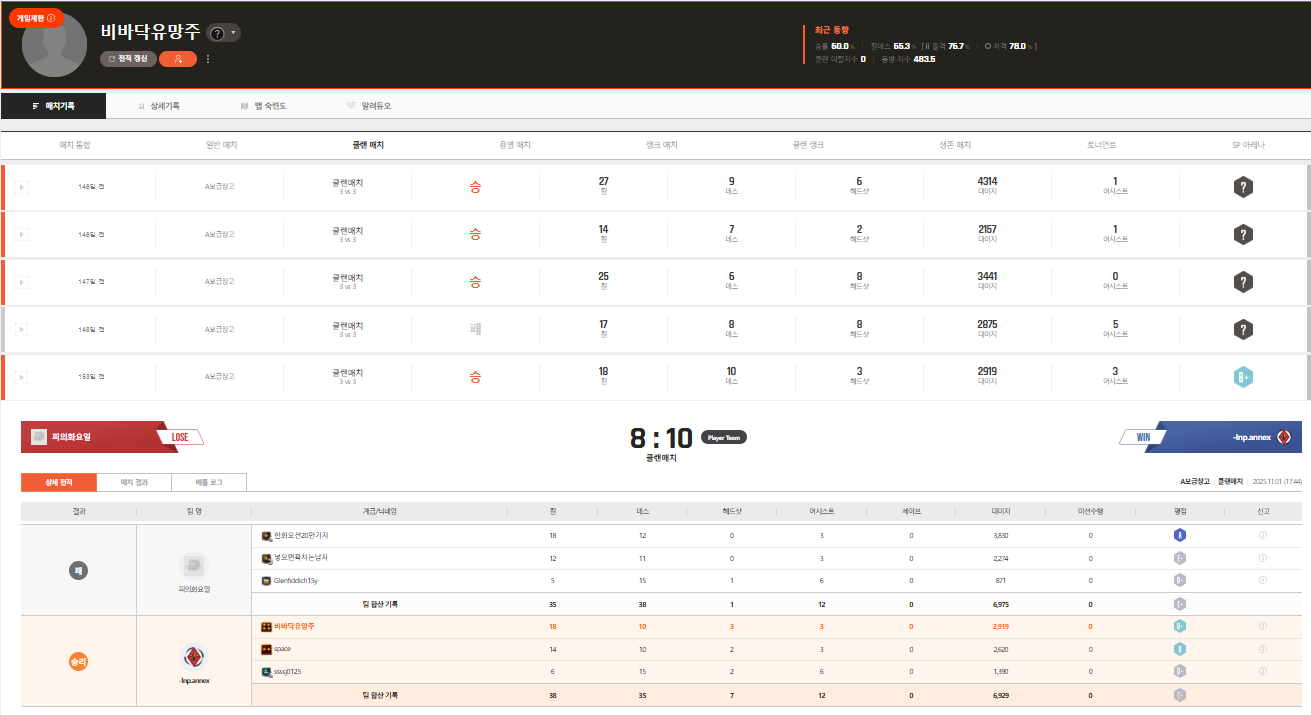The height and width of the screenshot is (715, 1311).
Task: Collapse the fifth match row details
Action: [22, 377]
